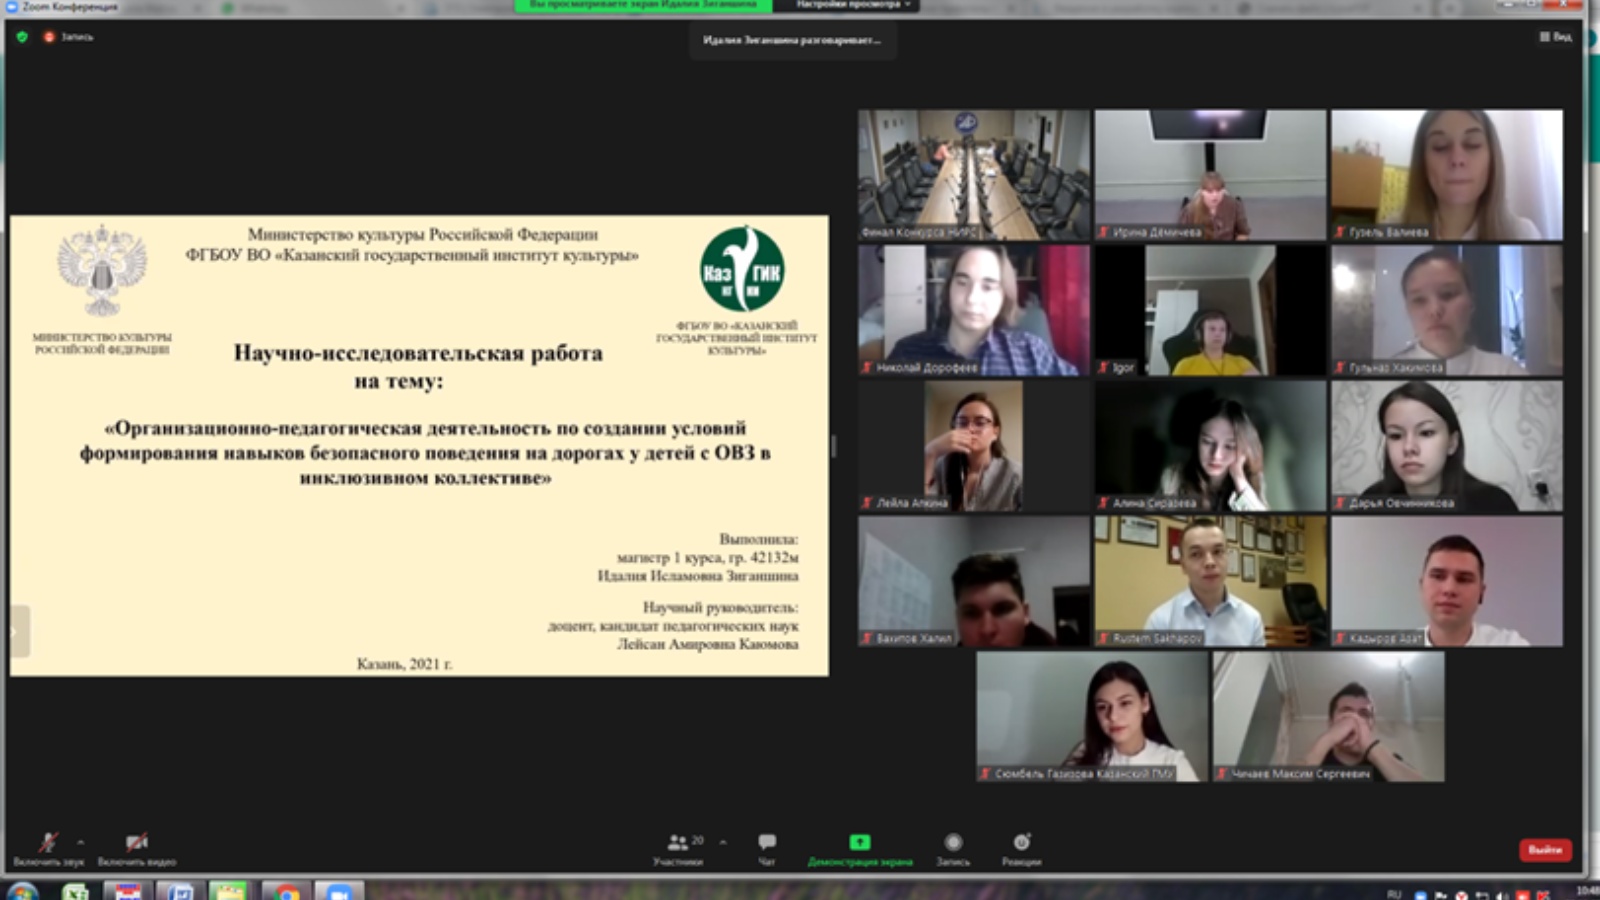Screen dimensions: 1600x900
Task: Select the video tile labeled Igor
Action: (1210, 311)
